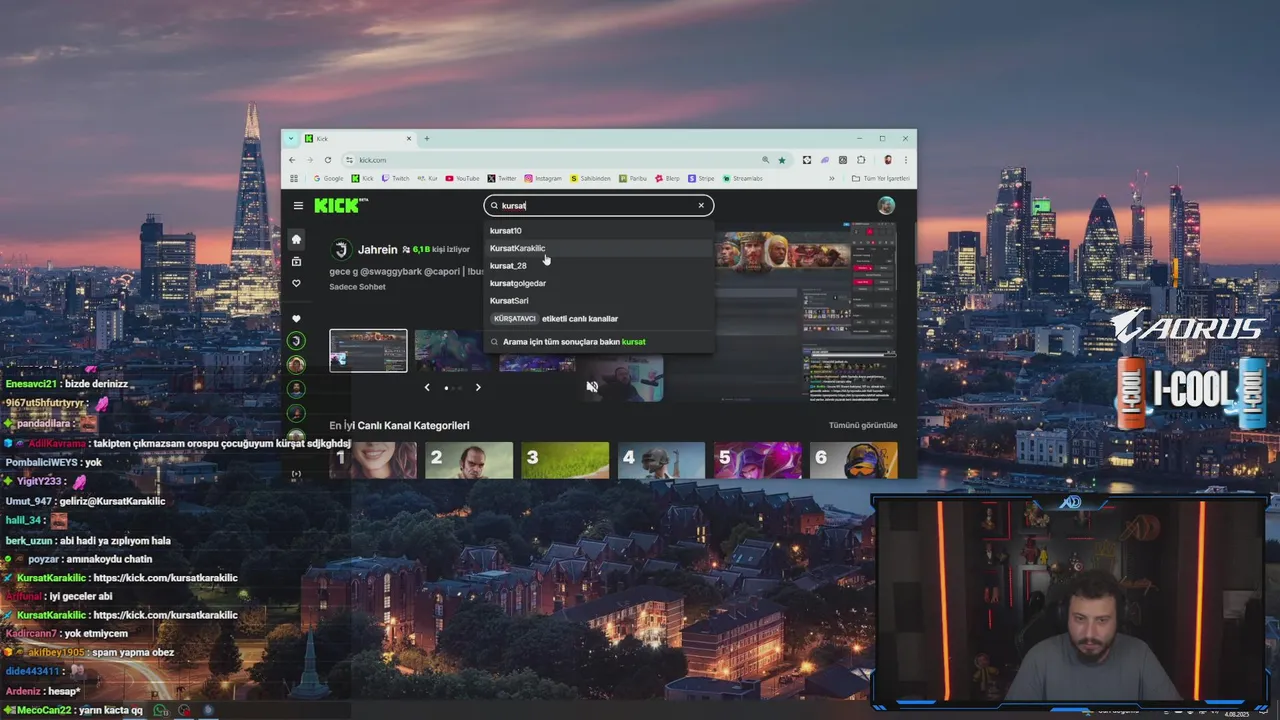Screen dimensions: 1280x720
Task: Open the user profile avatar menu
Action: (x=886, y=205)
